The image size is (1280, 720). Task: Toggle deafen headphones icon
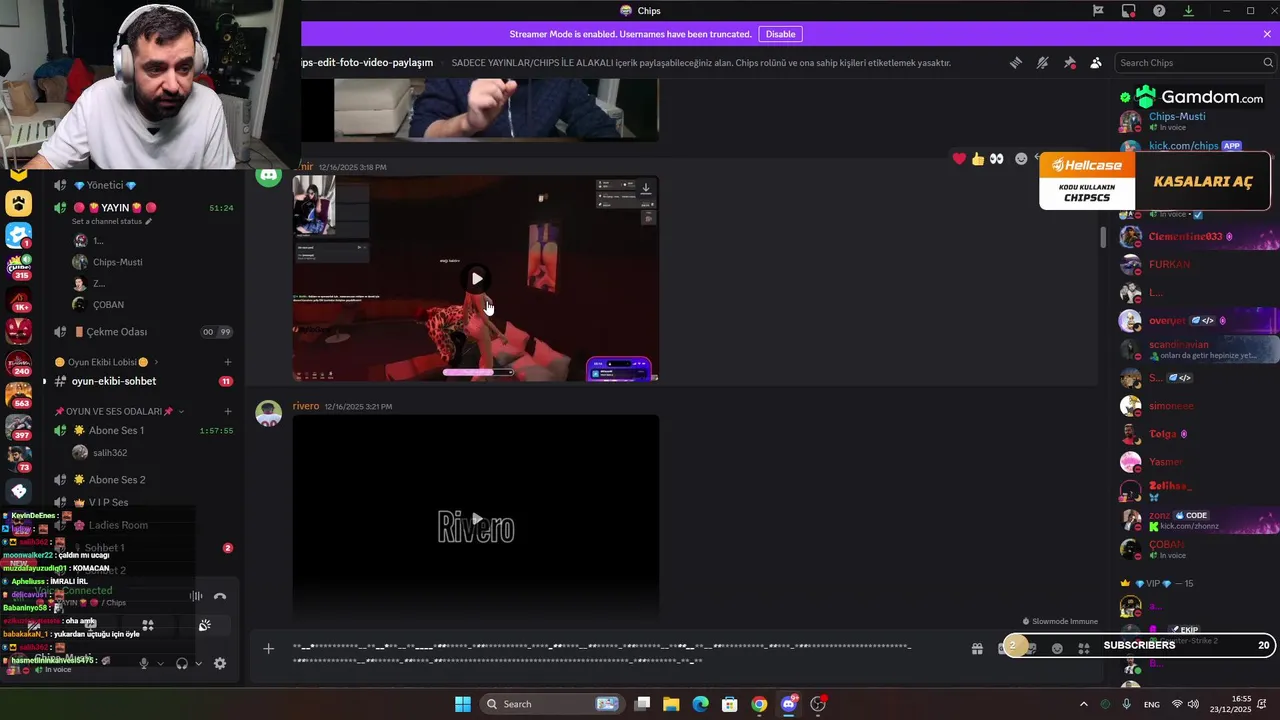click(x=182, y=663)
